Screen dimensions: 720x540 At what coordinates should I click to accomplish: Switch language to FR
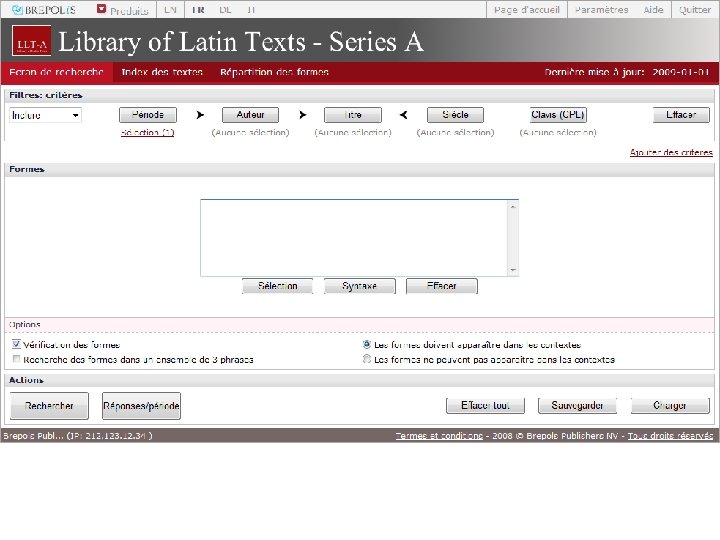[x=198, y=10]
